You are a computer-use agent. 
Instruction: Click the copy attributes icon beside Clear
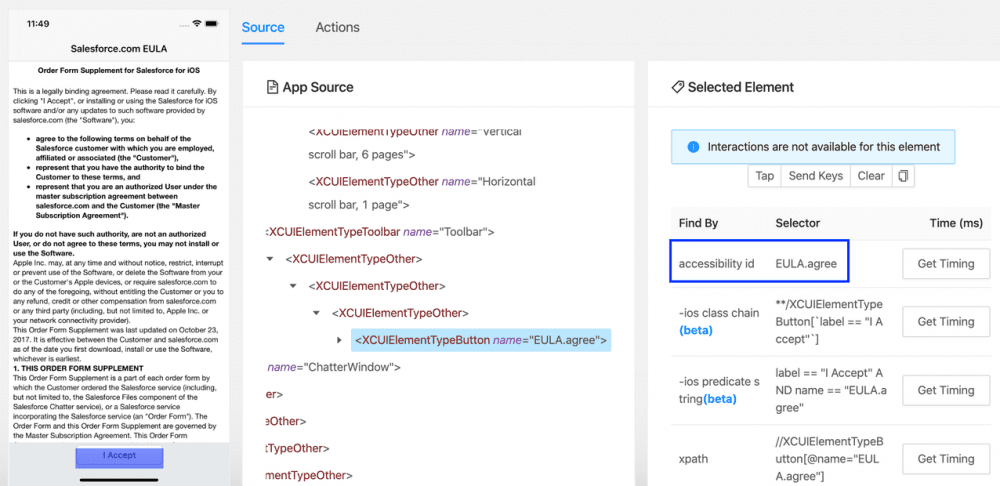pos(903,176)
